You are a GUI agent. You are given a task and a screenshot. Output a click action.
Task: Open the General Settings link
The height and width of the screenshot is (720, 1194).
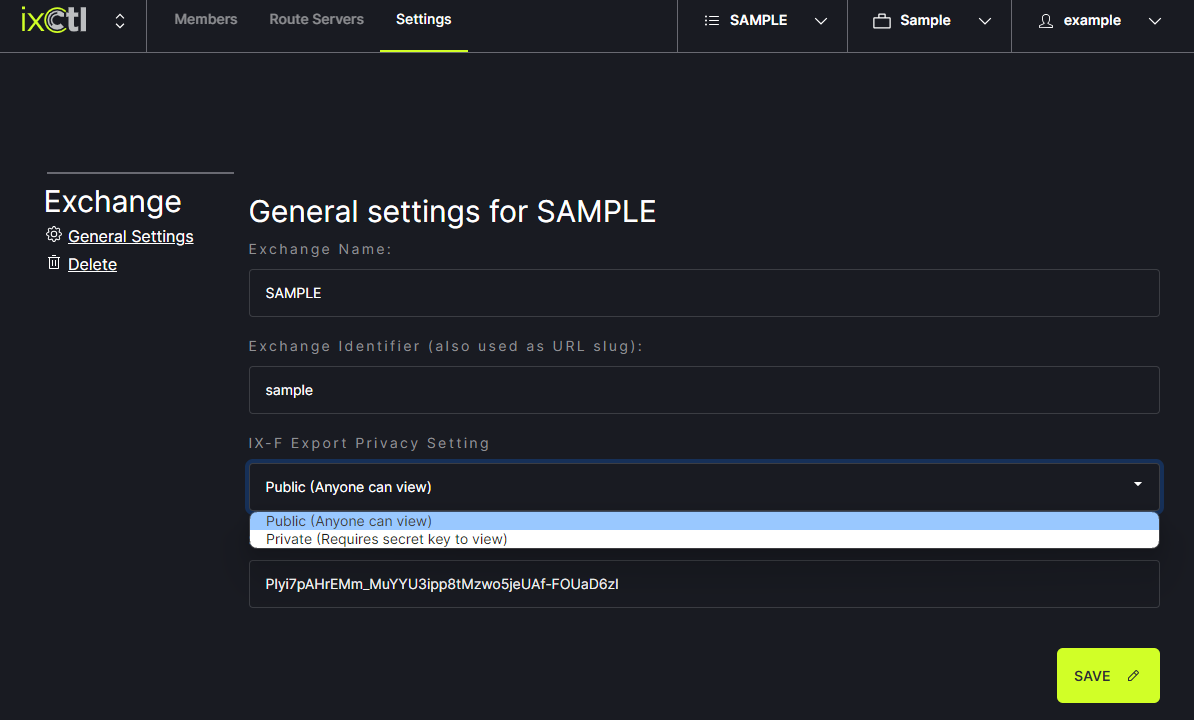(130, 236)
